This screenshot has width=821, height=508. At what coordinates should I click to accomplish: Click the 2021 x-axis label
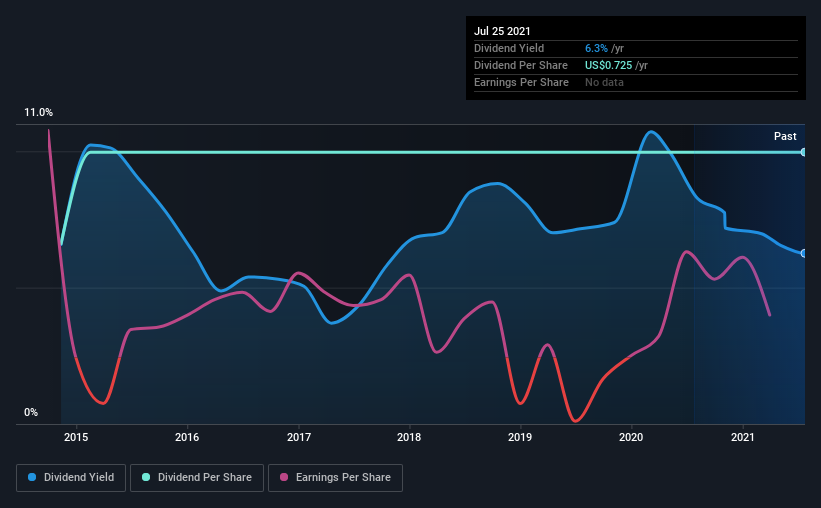(742, 437)
